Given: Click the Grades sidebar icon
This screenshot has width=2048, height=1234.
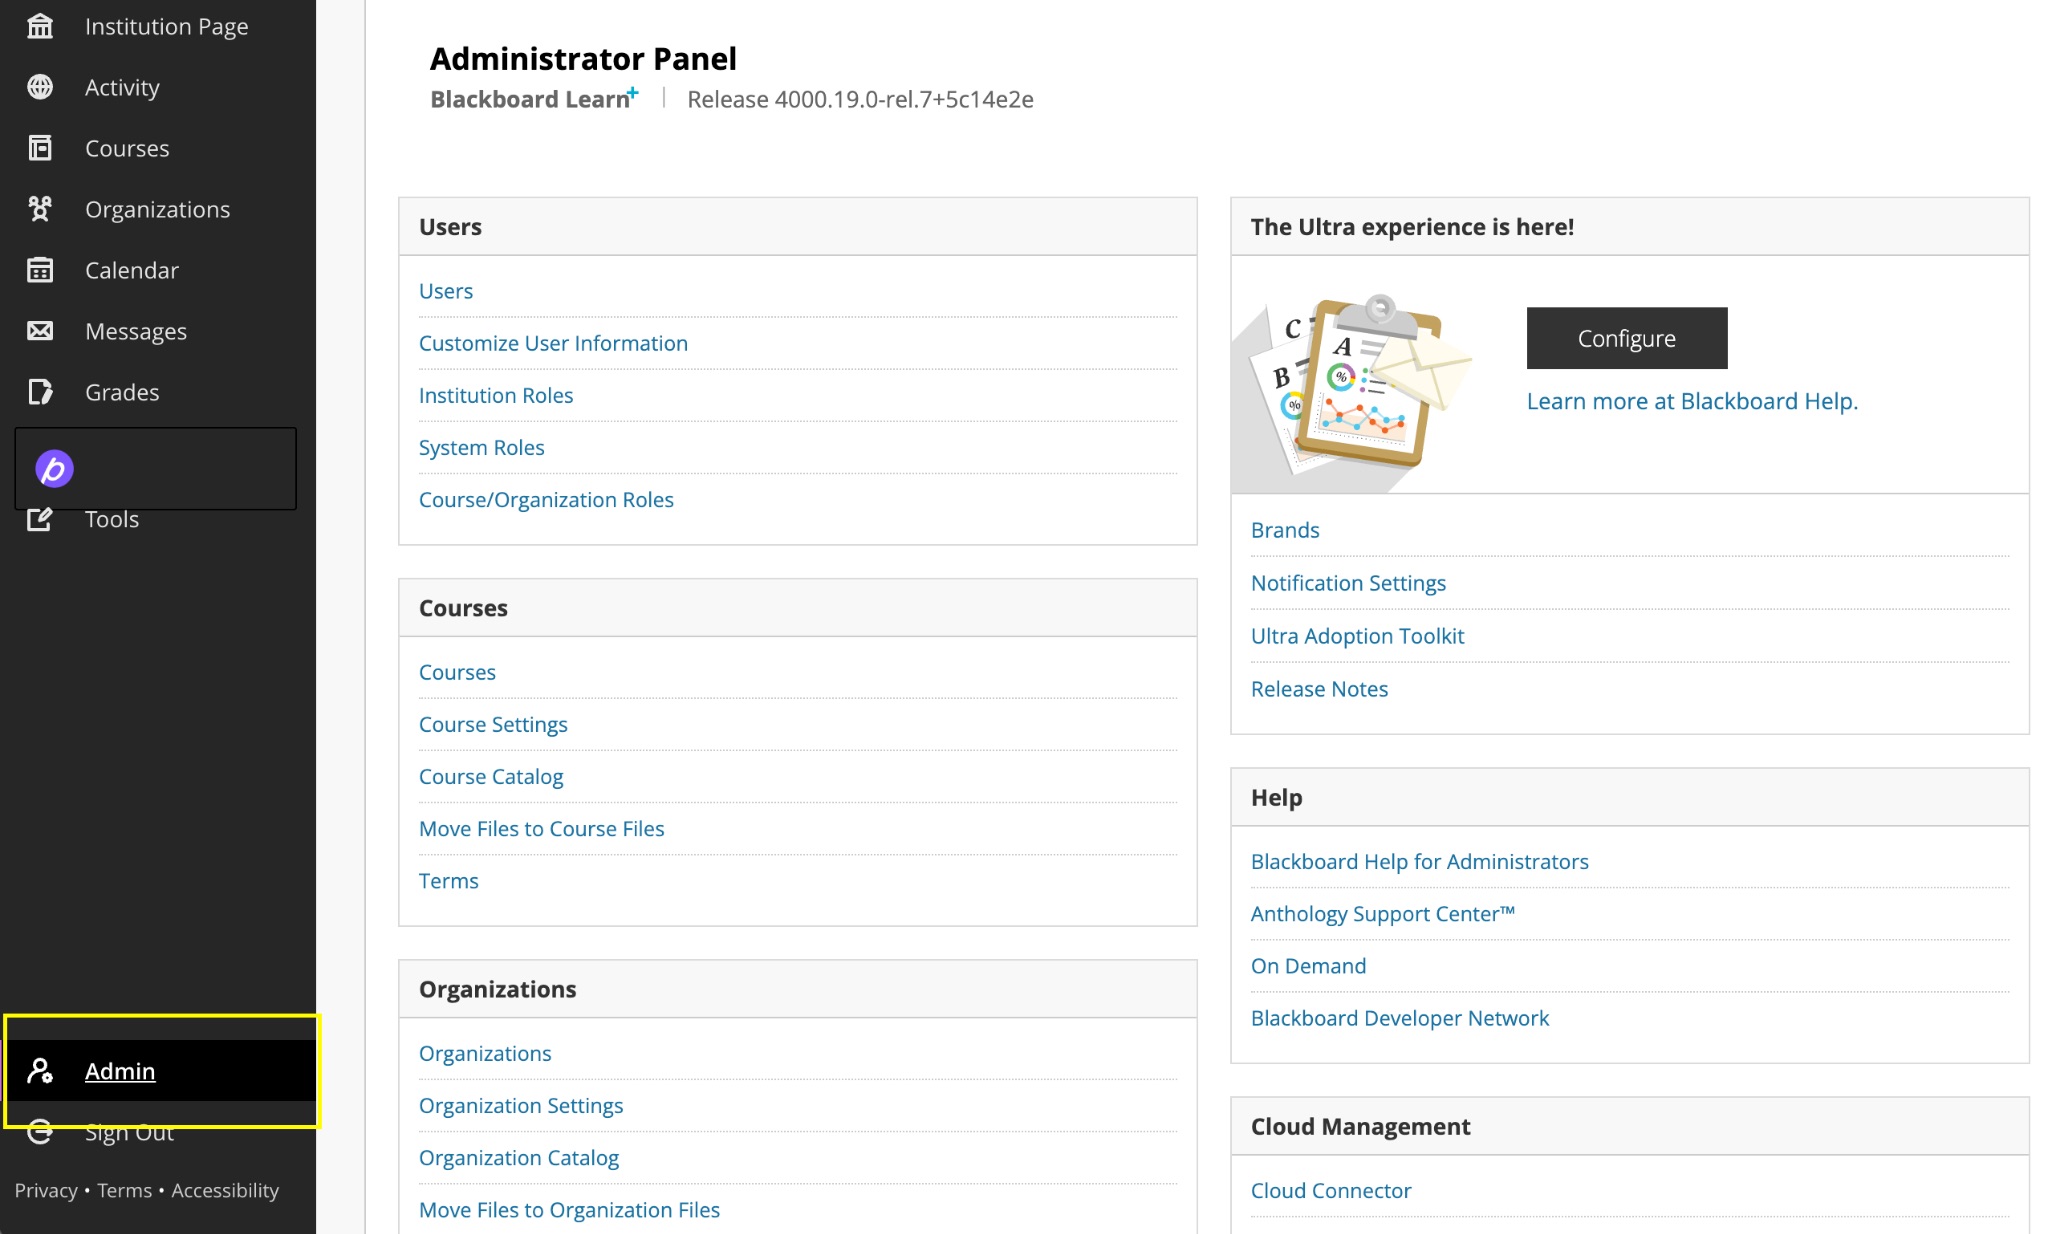Looking at the screenshot, I should point(40,392).
